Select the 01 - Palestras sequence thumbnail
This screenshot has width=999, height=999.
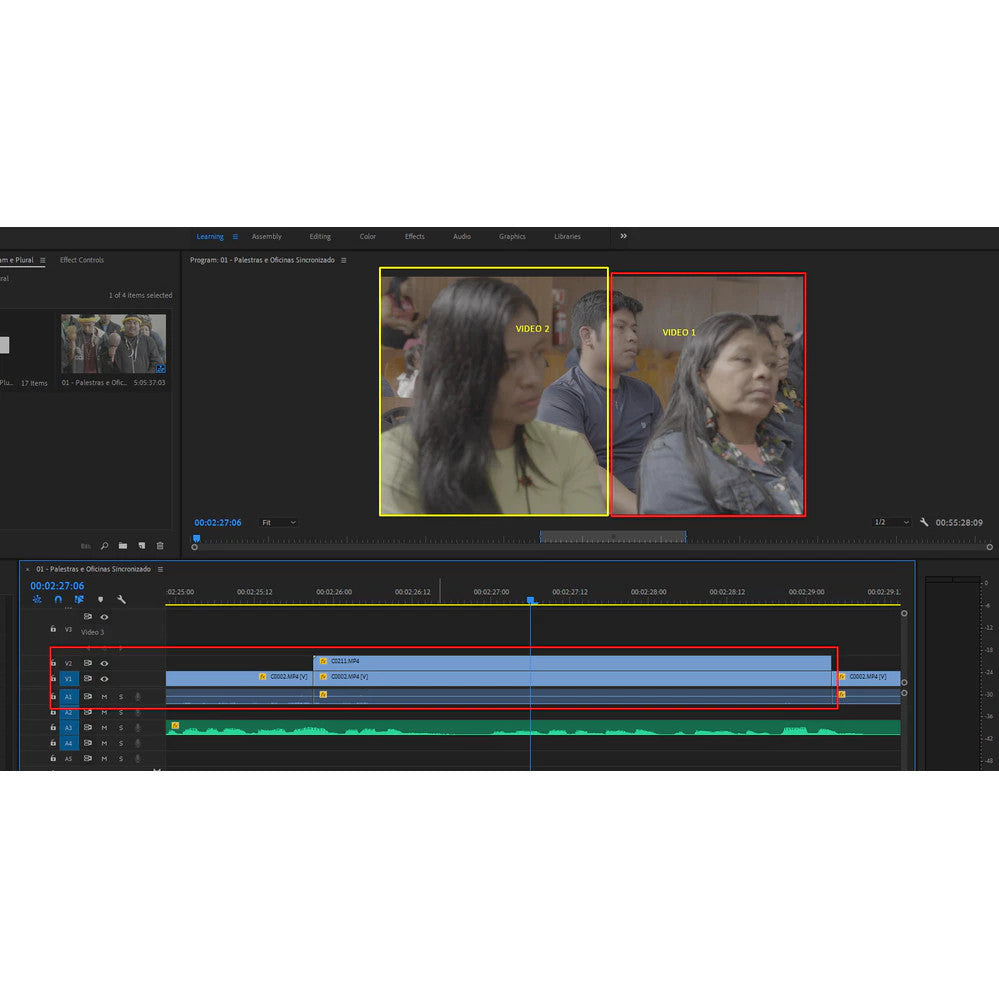pyautogui.click(x=113, y=343)
